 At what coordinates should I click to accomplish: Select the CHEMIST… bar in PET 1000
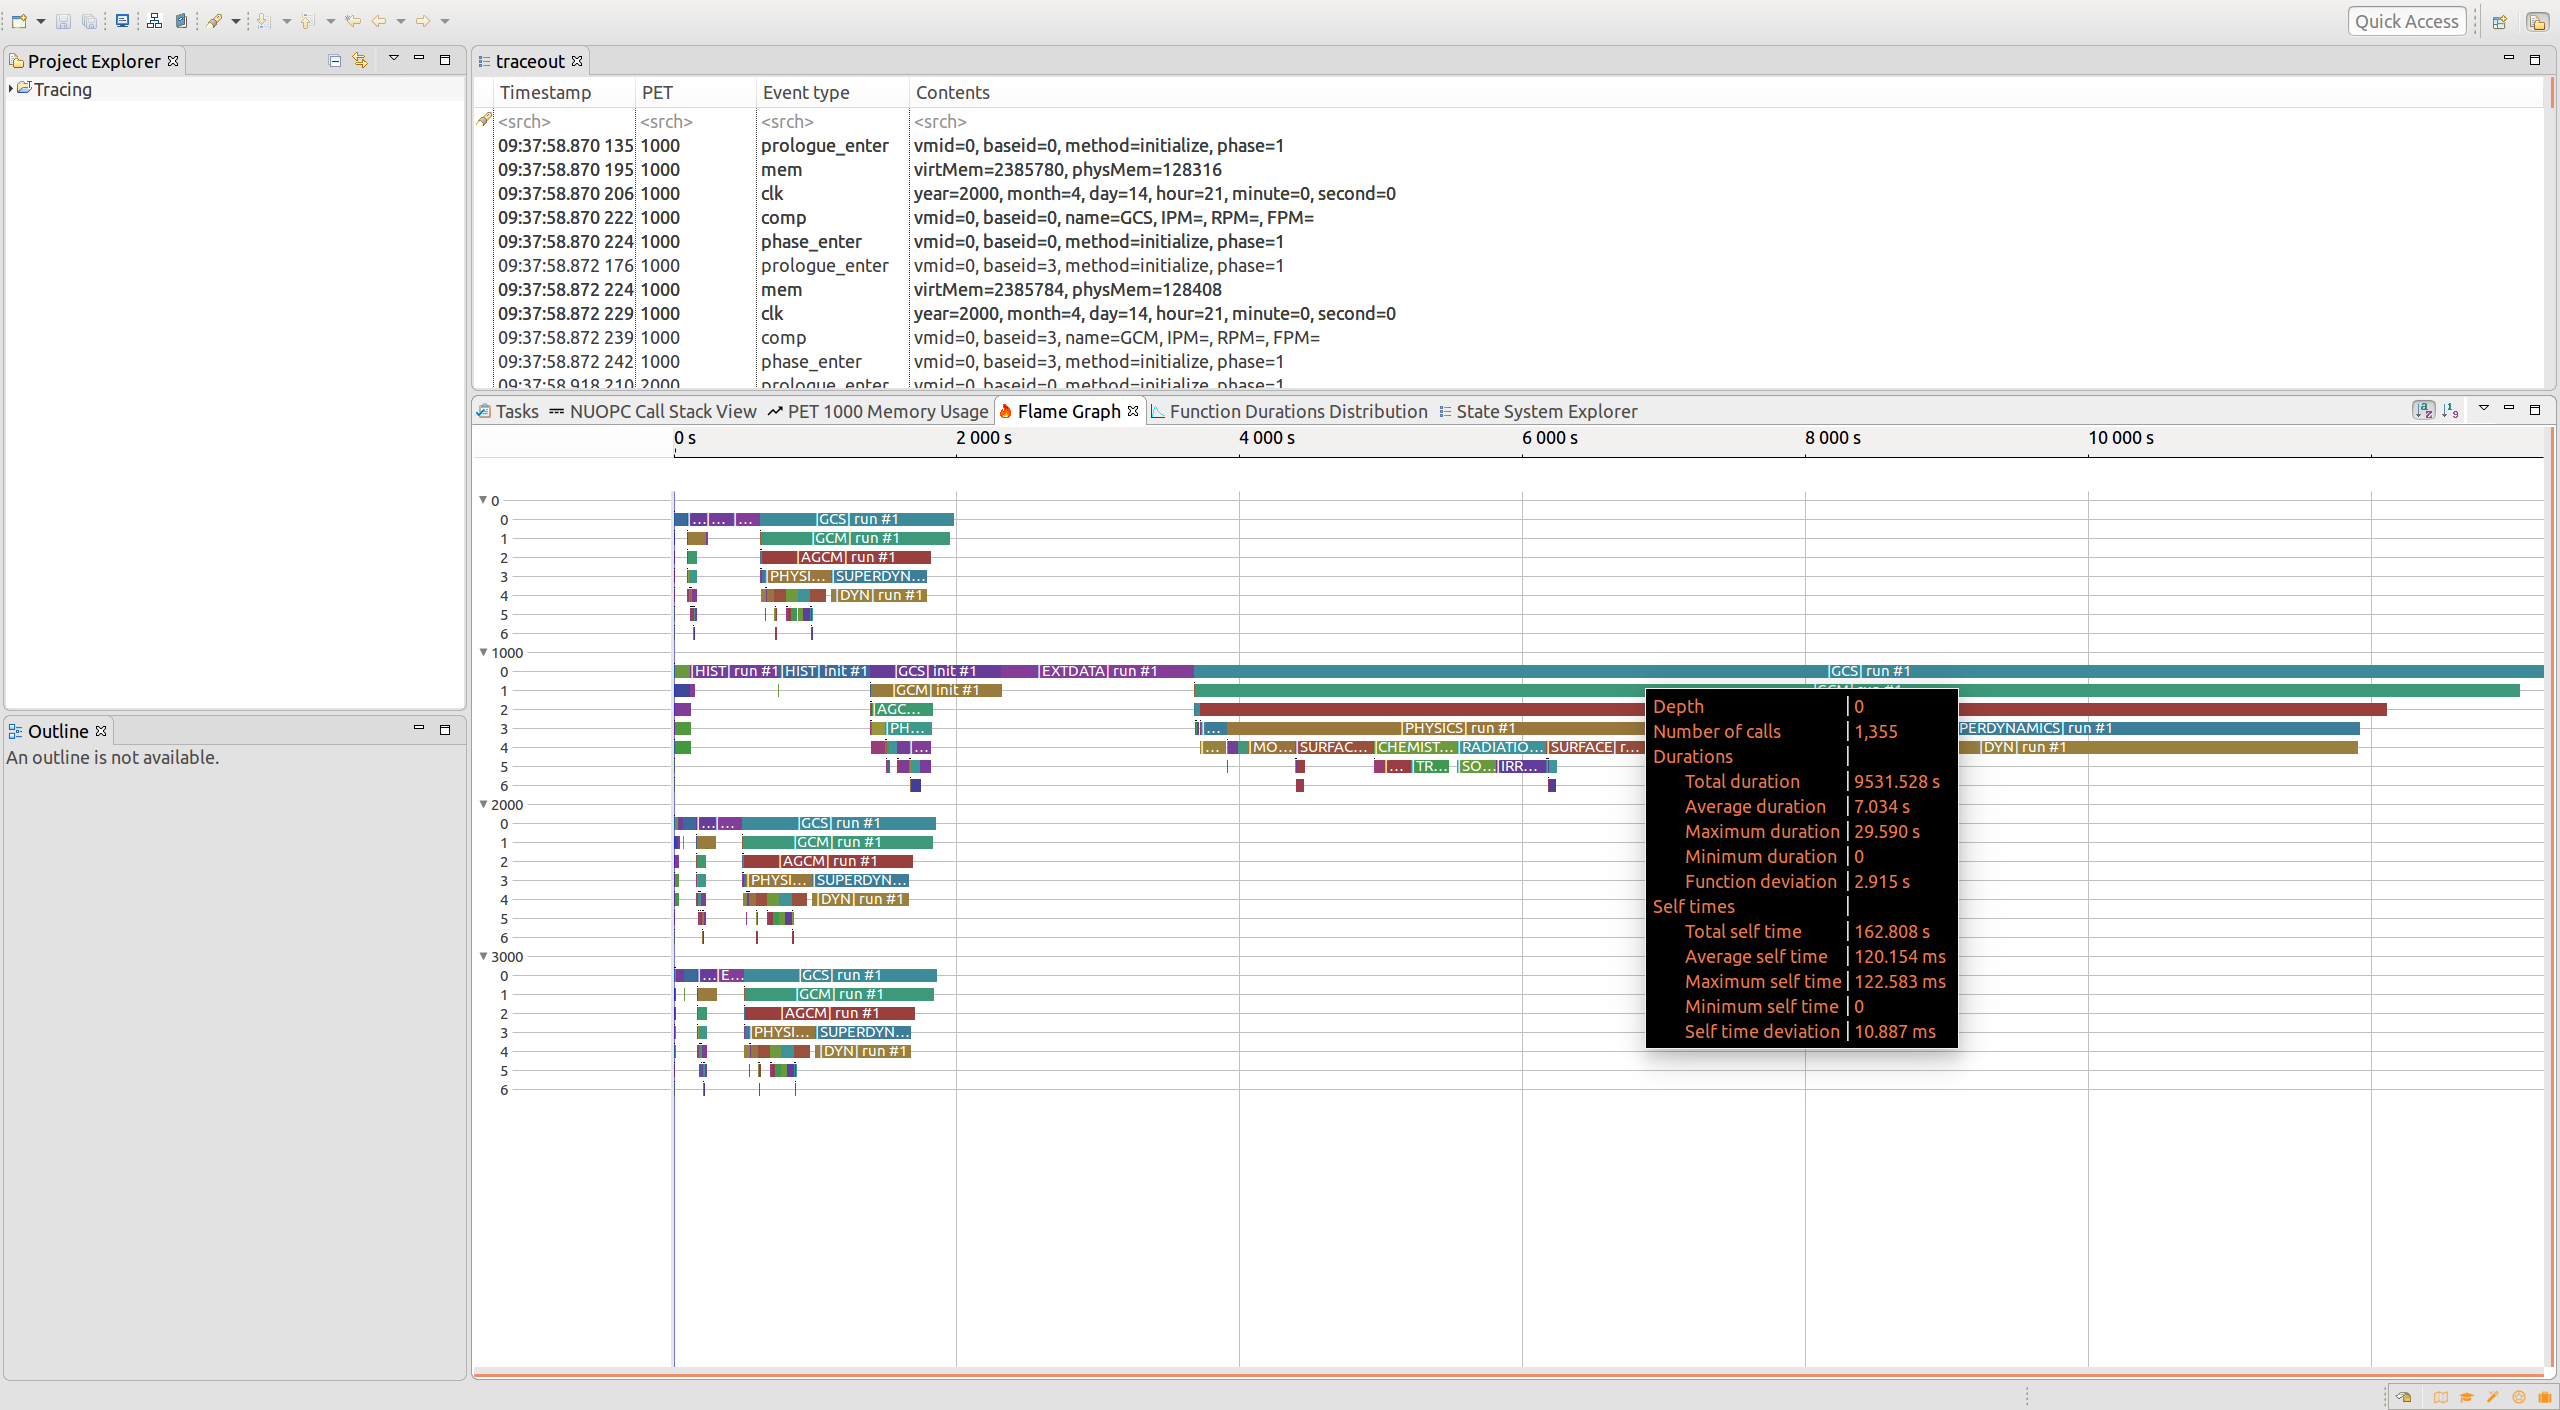(1416, 747)
